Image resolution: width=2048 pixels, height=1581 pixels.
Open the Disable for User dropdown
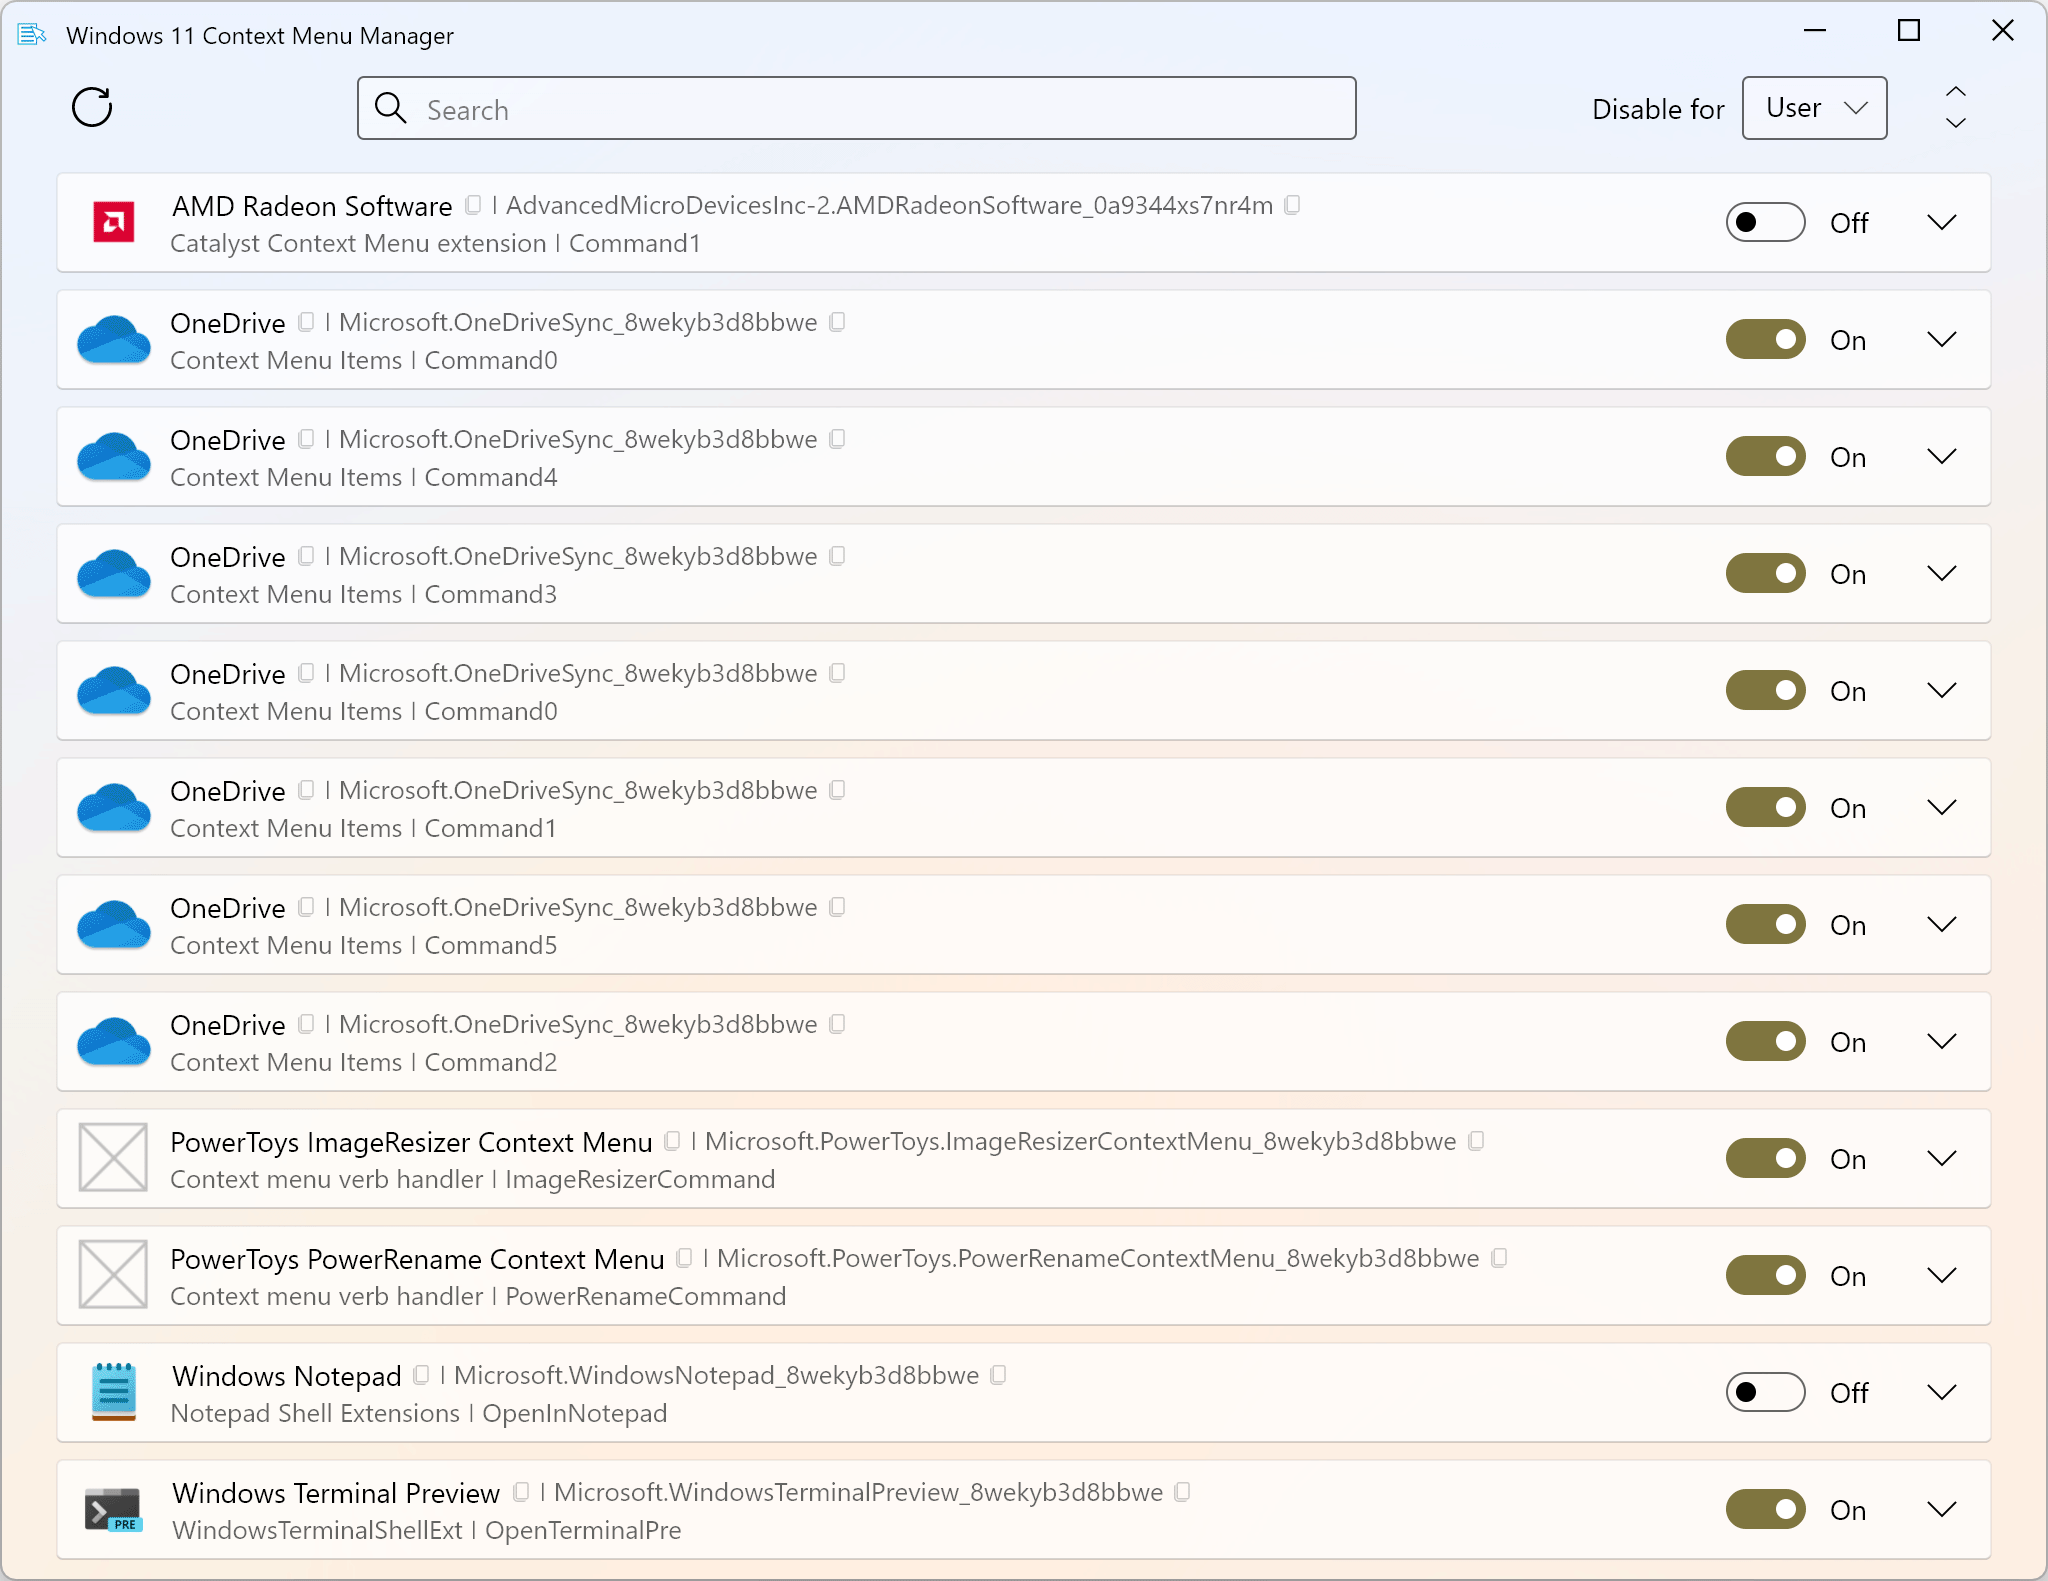click(1813, 108)
